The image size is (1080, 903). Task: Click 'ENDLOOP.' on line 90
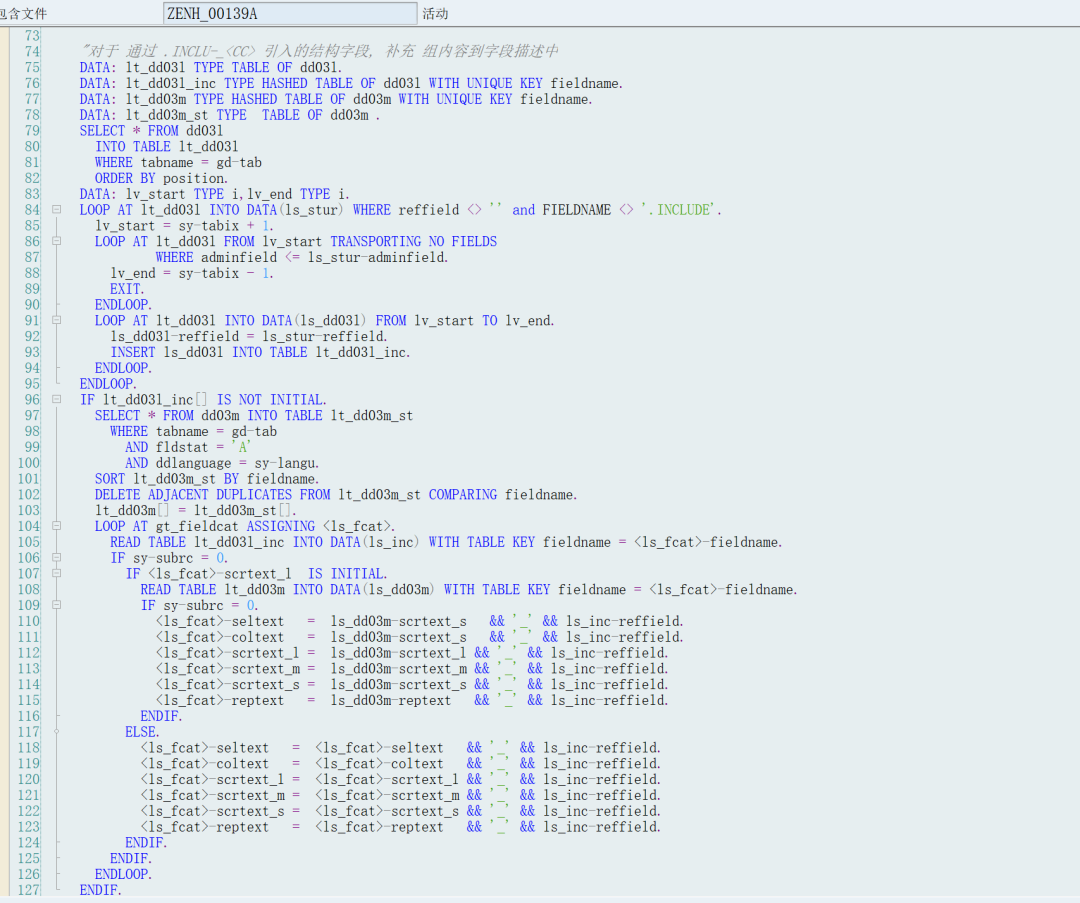(x=123, y=305)
